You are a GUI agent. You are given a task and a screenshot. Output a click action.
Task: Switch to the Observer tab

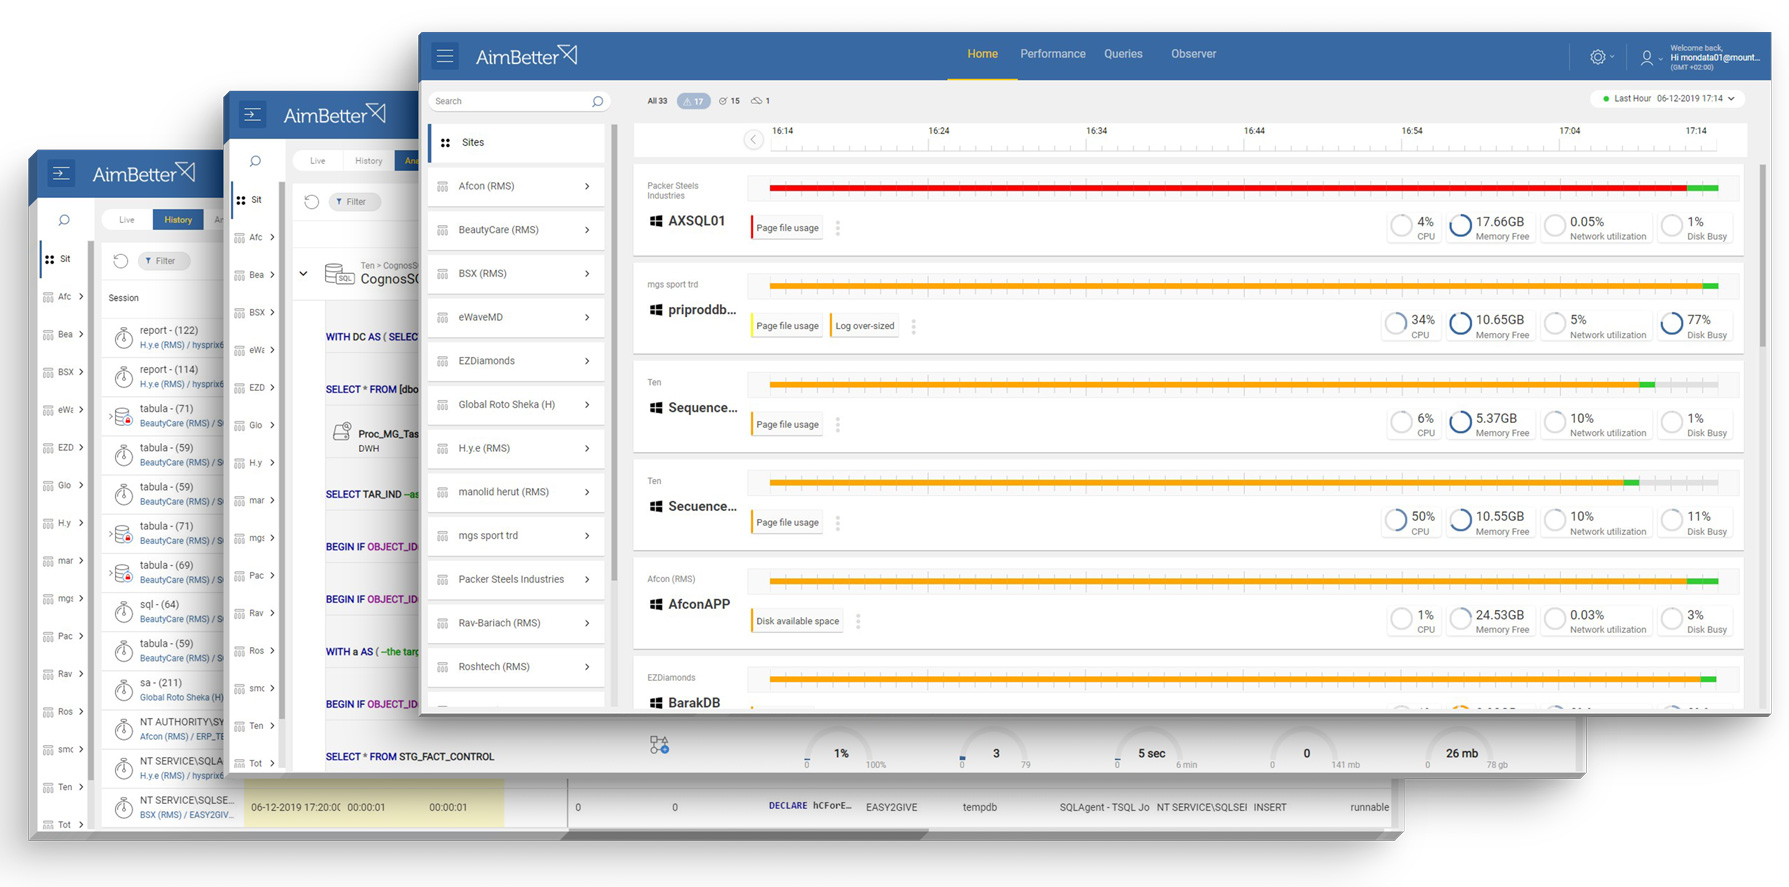click(1193, 54)
